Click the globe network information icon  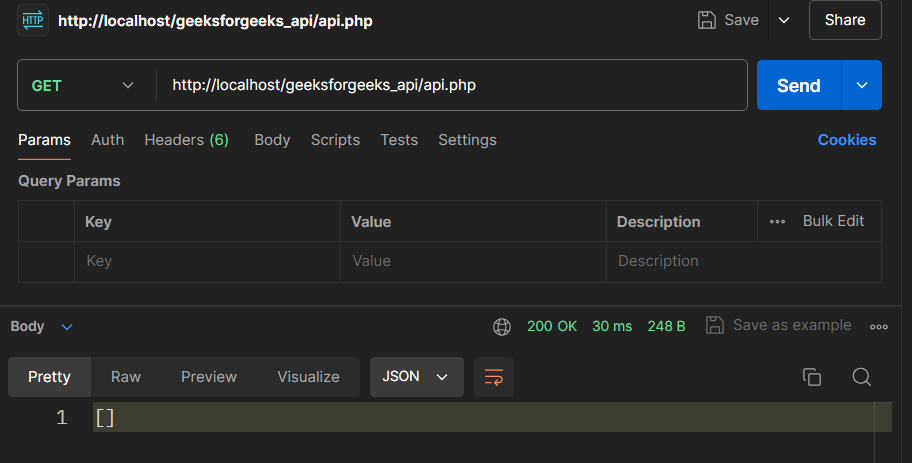[502, 326]
